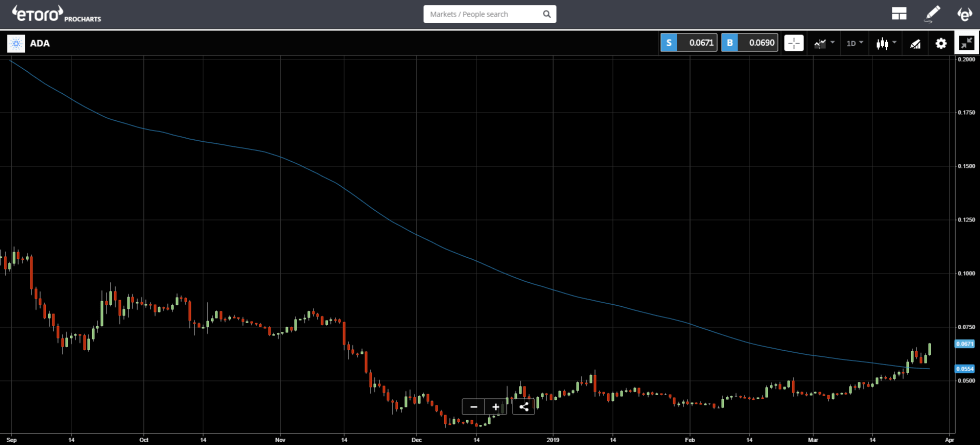
Task: Toggle the crosshair cursor mode
Action: click(x=794, y=44)
